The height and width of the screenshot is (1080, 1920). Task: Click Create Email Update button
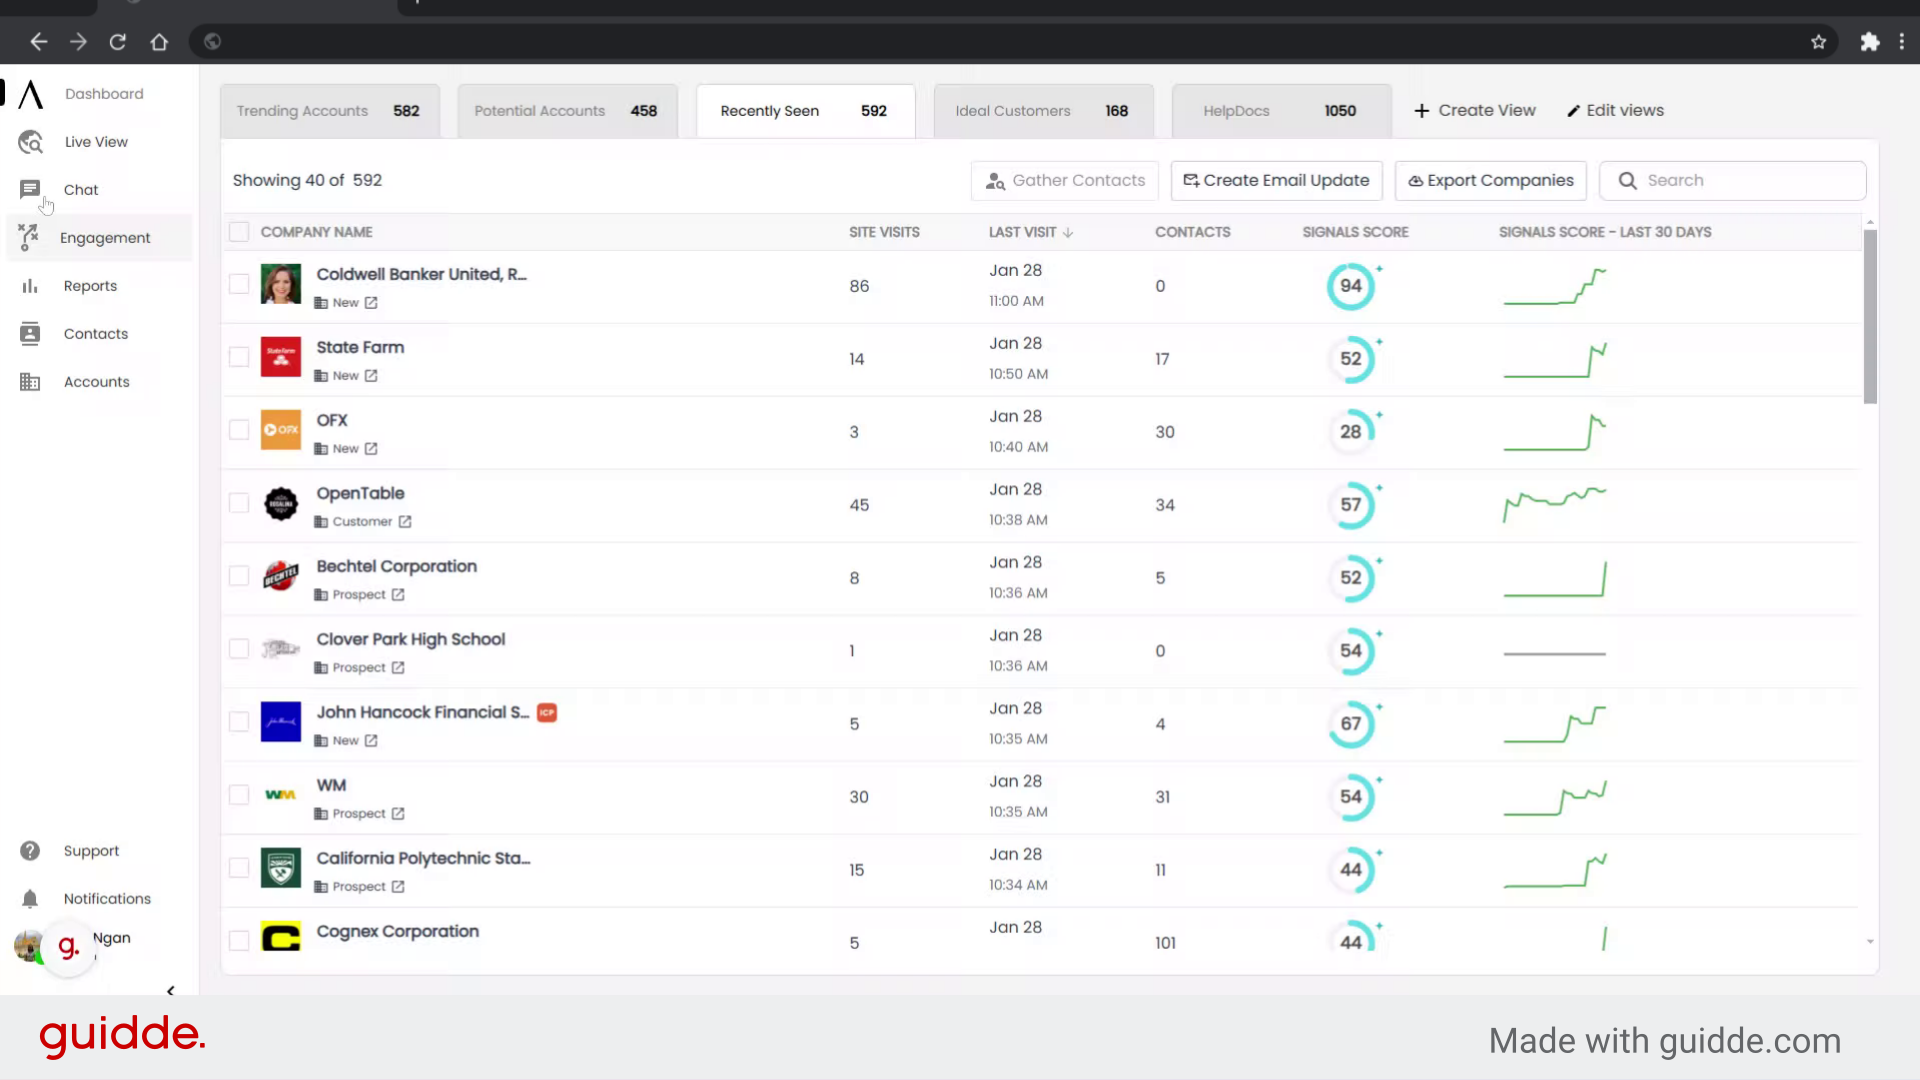(x=1276, y=181)
